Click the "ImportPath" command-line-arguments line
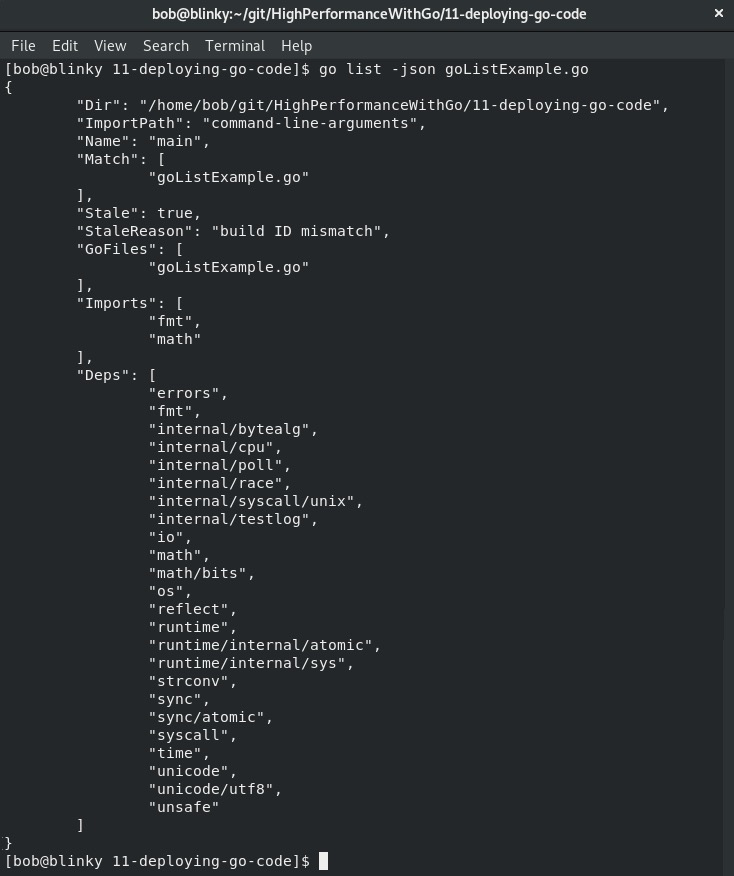Image resolution: width=734 pixels, height=876 pixels. point(251,123)
